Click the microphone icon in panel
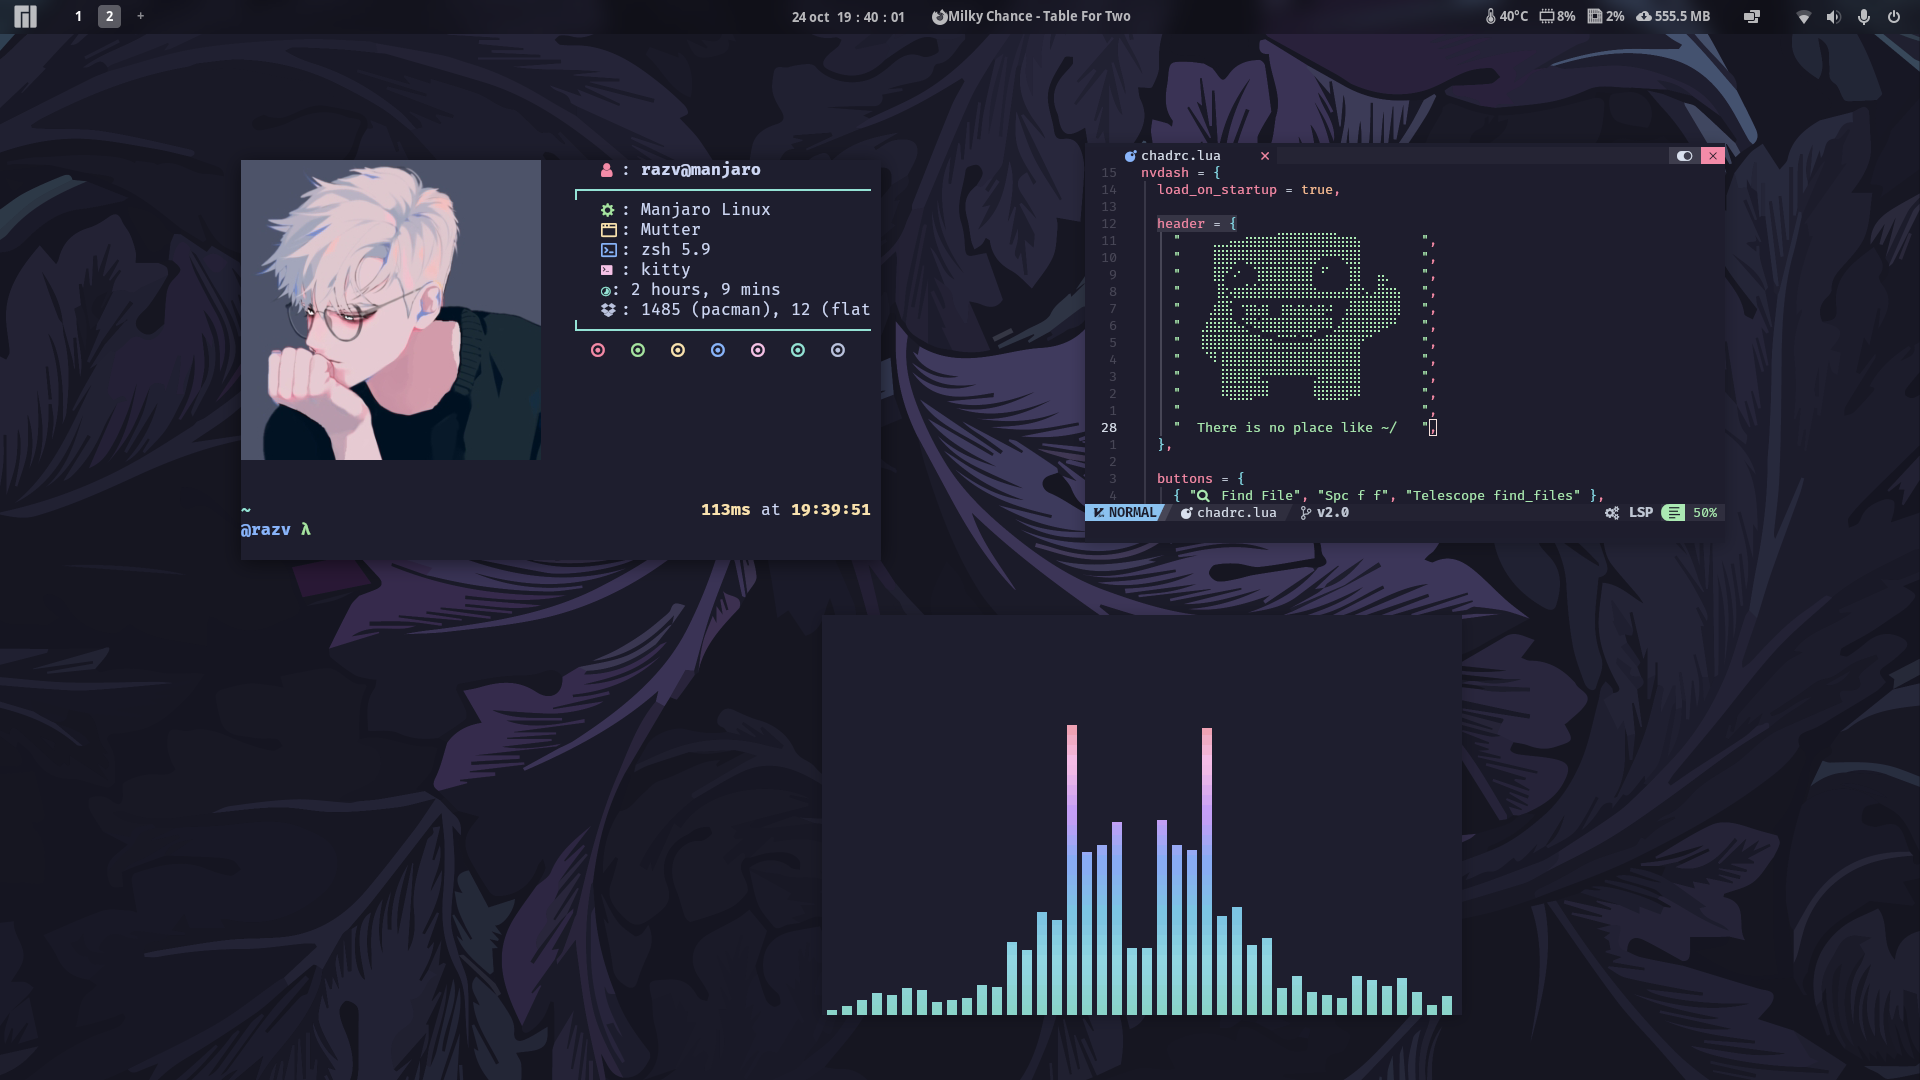This screenshot has height=1080, width=1920. tap(1863, 16)
